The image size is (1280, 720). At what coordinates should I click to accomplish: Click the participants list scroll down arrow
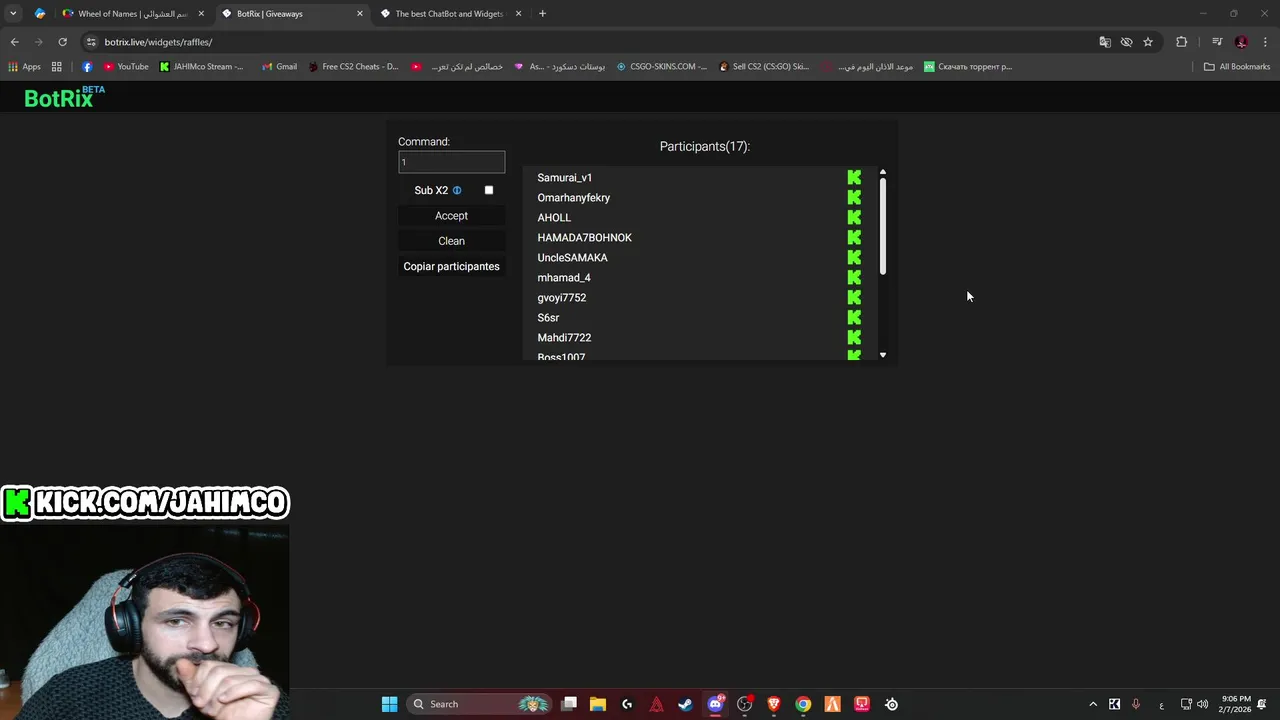tap(883, 355)
